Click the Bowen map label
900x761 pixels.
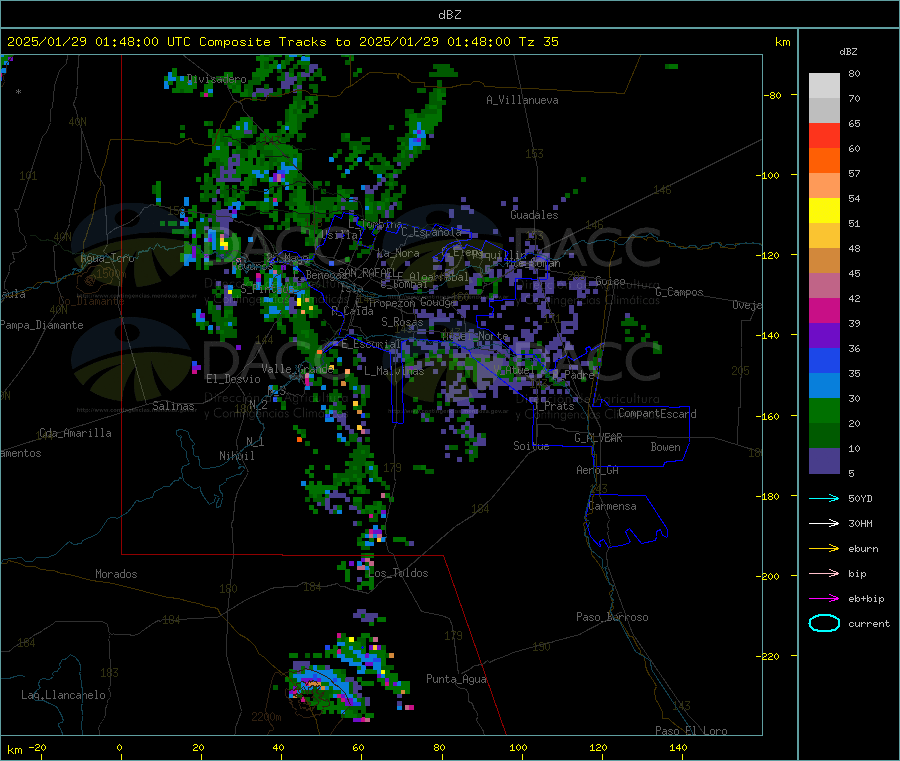pos(665,447)
